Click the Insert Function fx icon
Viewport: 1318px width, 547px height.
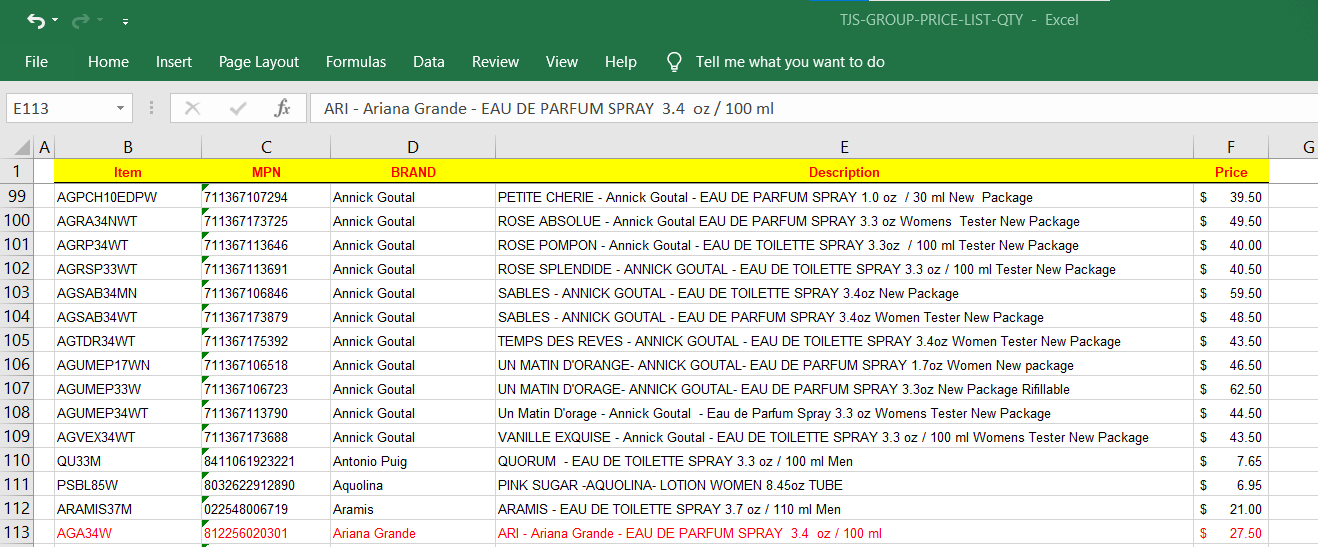pos(283,108)
